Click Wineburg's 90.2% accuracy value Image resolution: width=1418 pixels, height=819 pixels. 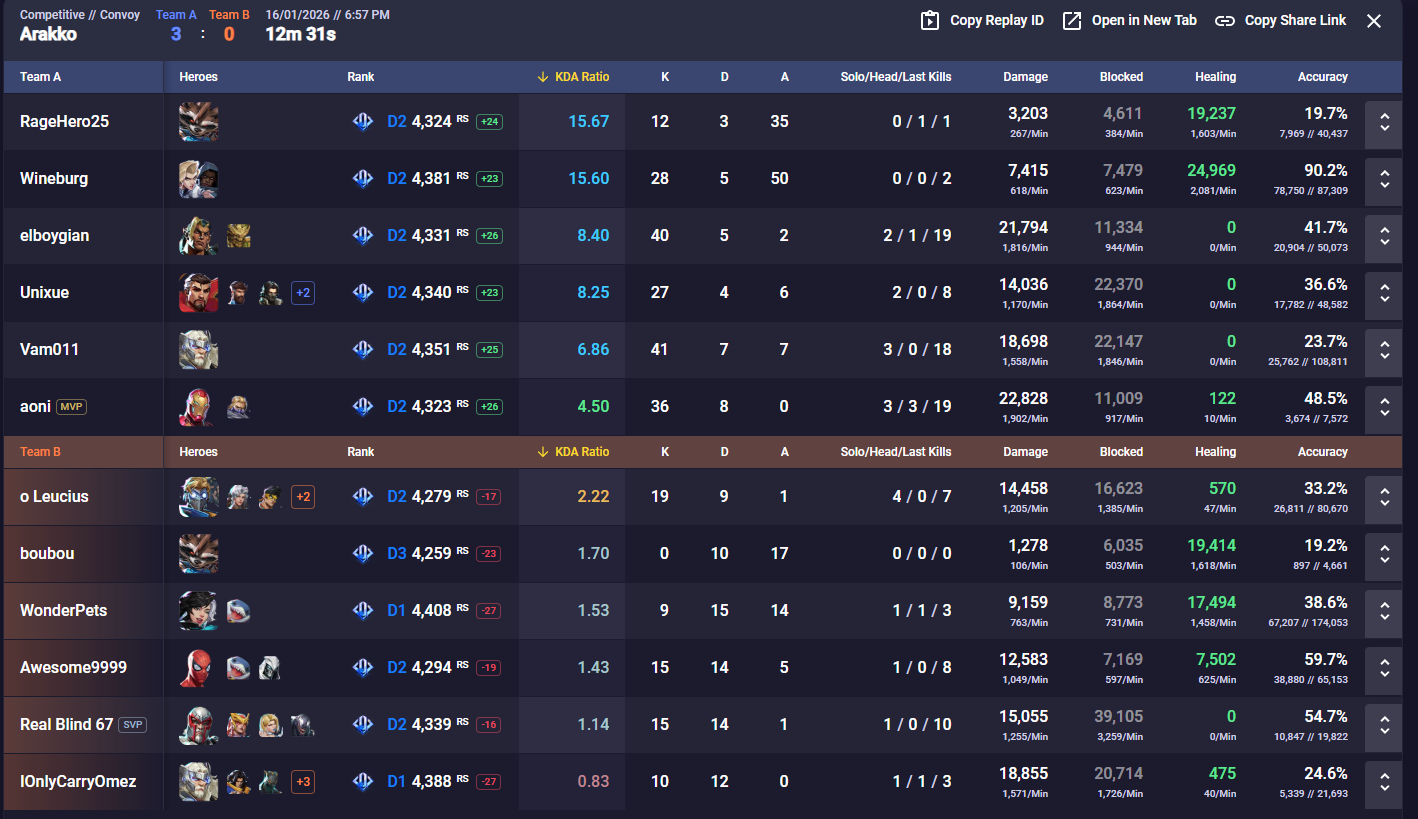pos(1325,171)
